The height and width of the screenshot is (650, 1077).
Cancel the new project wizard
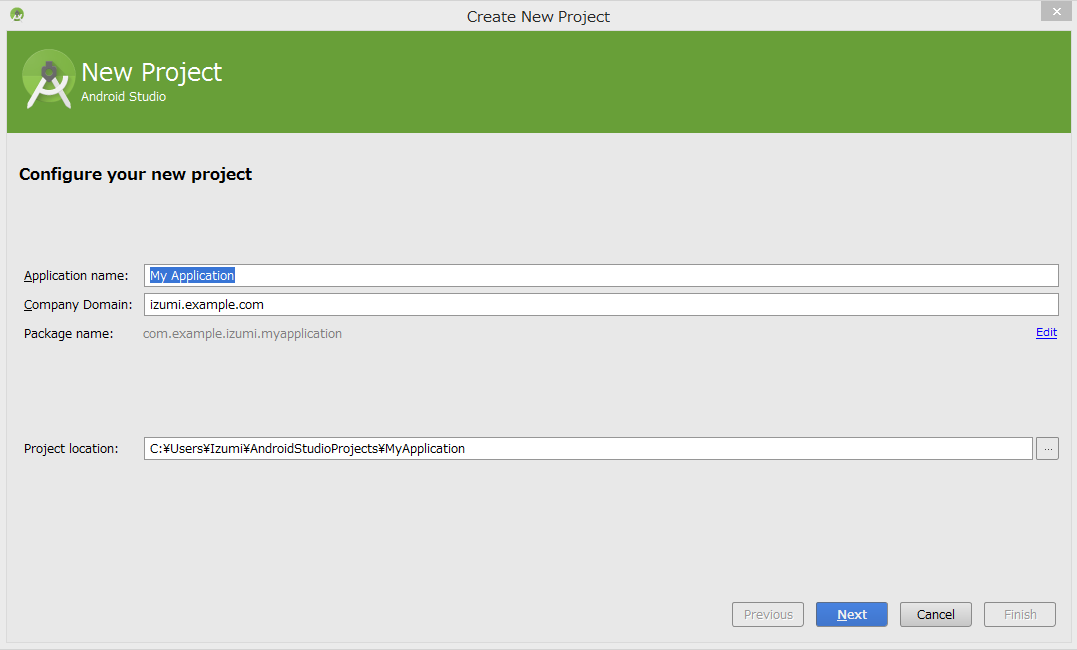tap(936, 614)
